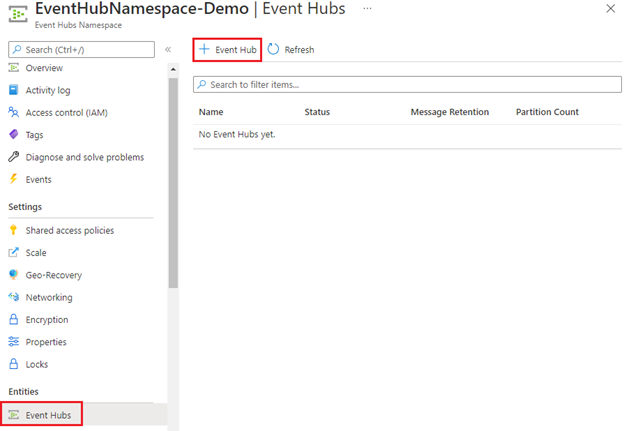Viewport: 624px width, 431px height.
Task: Click the circular Refresh icon
Action: 273,49
